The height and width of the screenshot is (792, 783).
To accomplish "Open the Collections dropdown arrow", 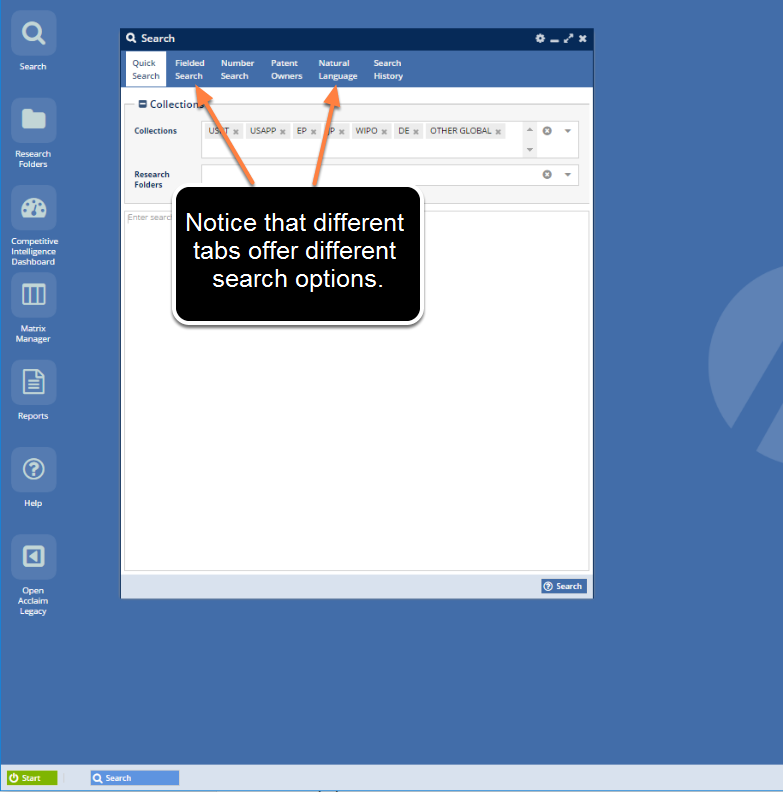I will pos(568,131).
